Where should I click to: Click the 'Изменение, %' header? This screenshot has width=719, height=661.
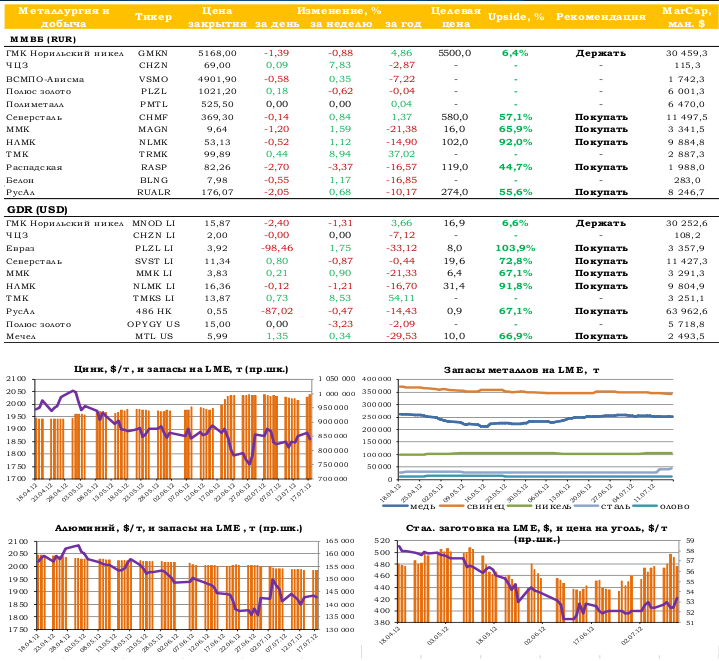tap(339, 11)
